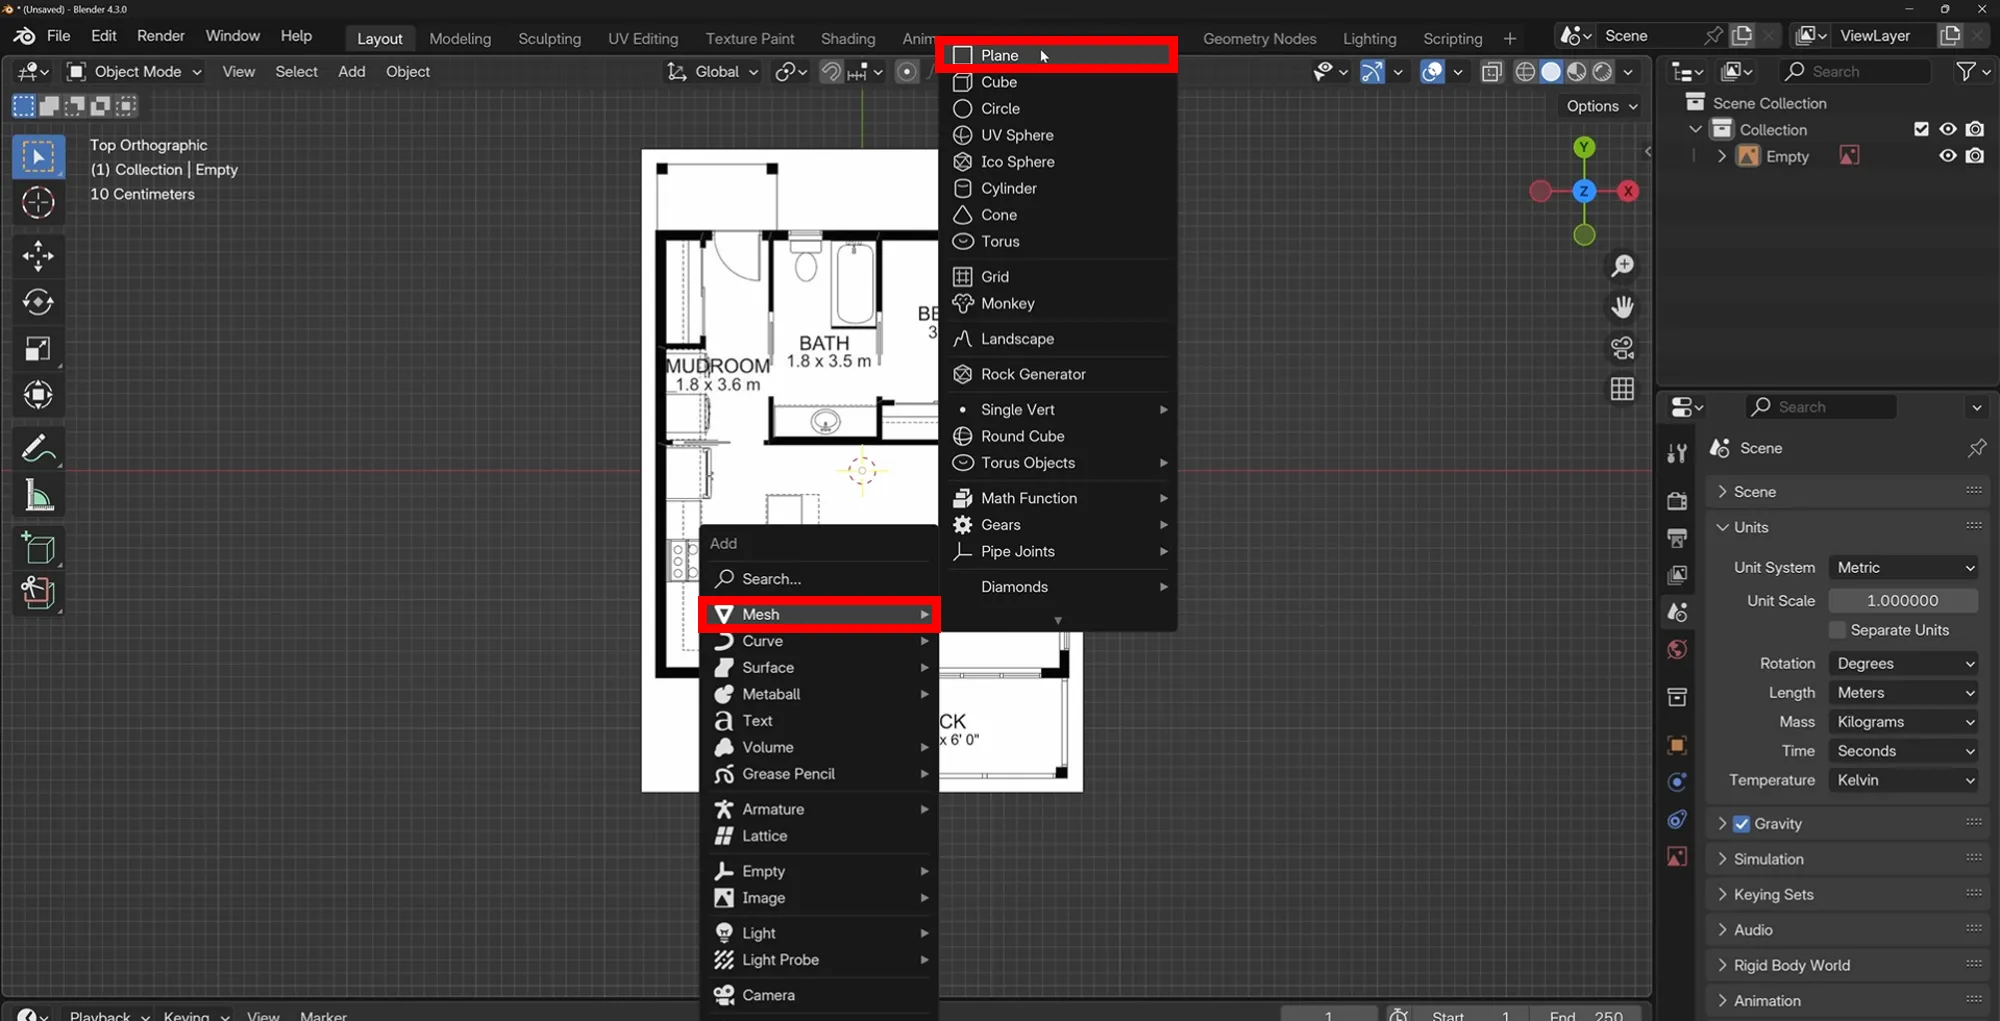Pick the Annotate pencil tool
The height and width of the screenshot is (1021, 2000).
[x=38, y=449]
